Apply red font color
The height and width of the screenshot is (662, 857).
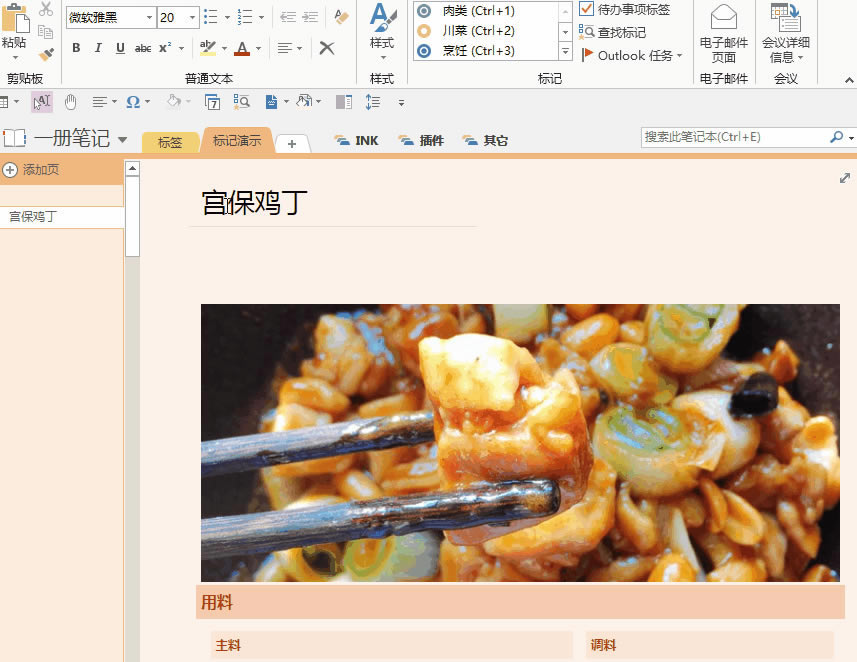click(242, 49)
